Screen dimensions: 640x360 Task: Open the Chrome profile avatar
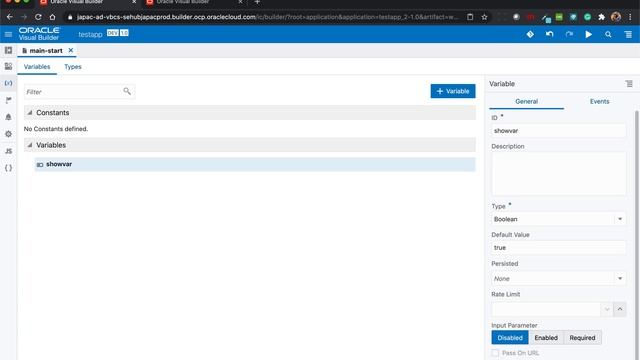pyautogui.click(x=616, y=17)
